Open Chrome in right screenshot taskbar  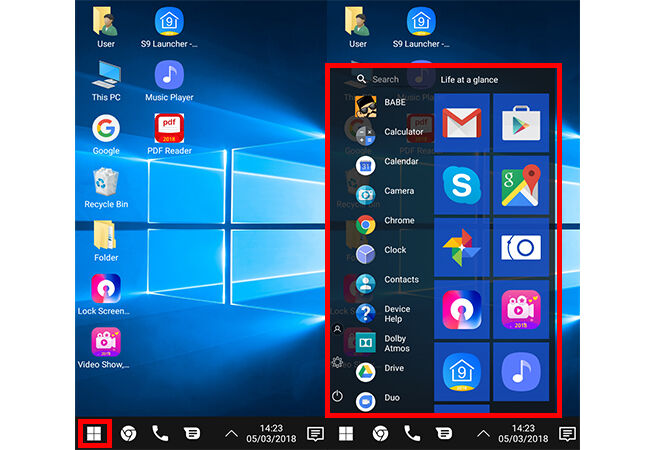(x=380, y=434)
